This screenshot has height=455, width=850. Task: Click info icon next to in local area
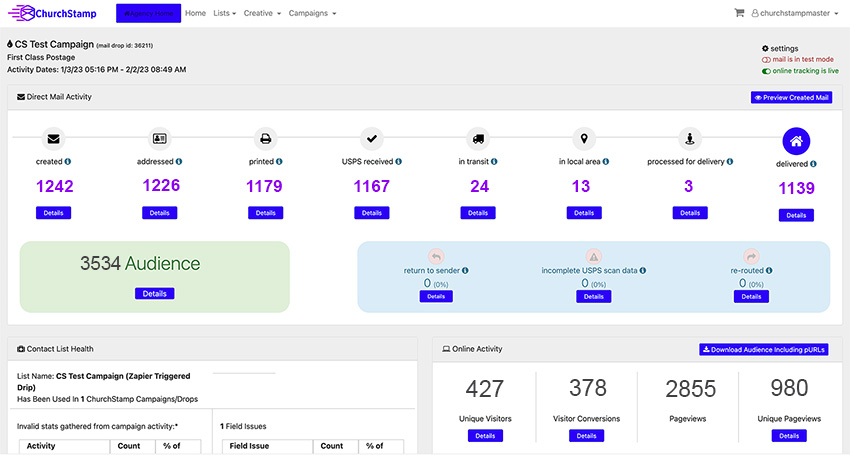pyautogui.click(x=606, y=162)
